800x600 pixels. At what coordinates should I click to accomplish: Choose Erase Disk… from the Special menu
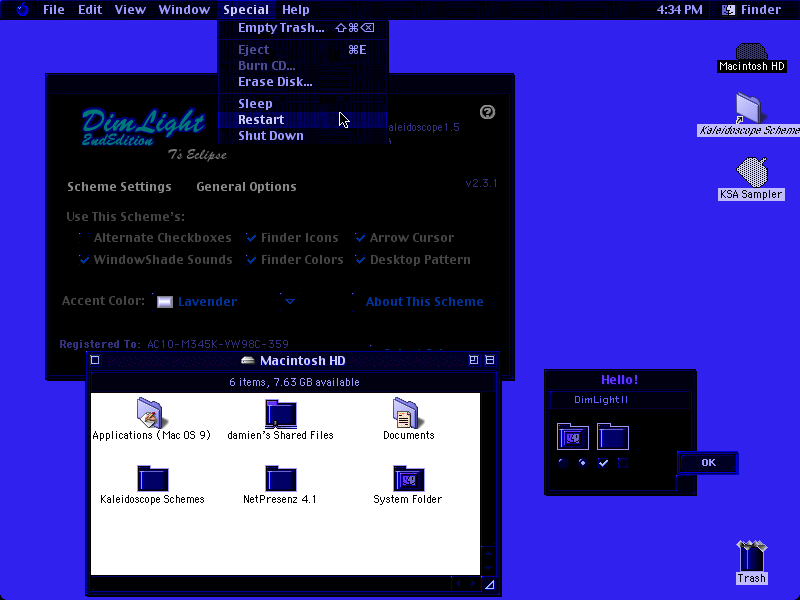(303, 82)
